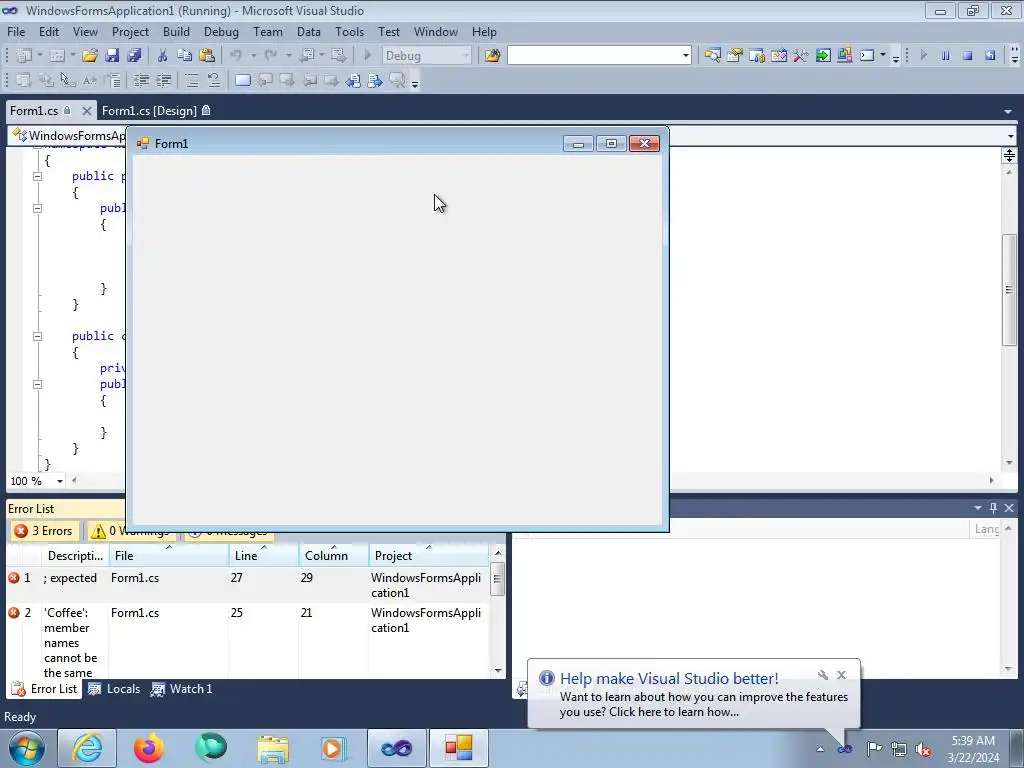Switch to the Form1.cs [Design] tab
This screenshot has width=1024, height=768.
[156, 111]
